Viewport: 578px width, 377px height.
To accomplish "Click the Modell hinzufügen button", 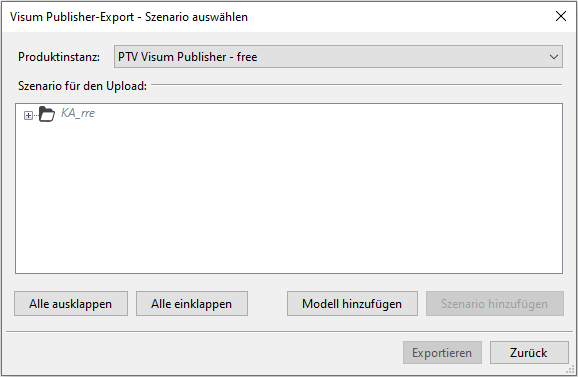I will [352, 304].
